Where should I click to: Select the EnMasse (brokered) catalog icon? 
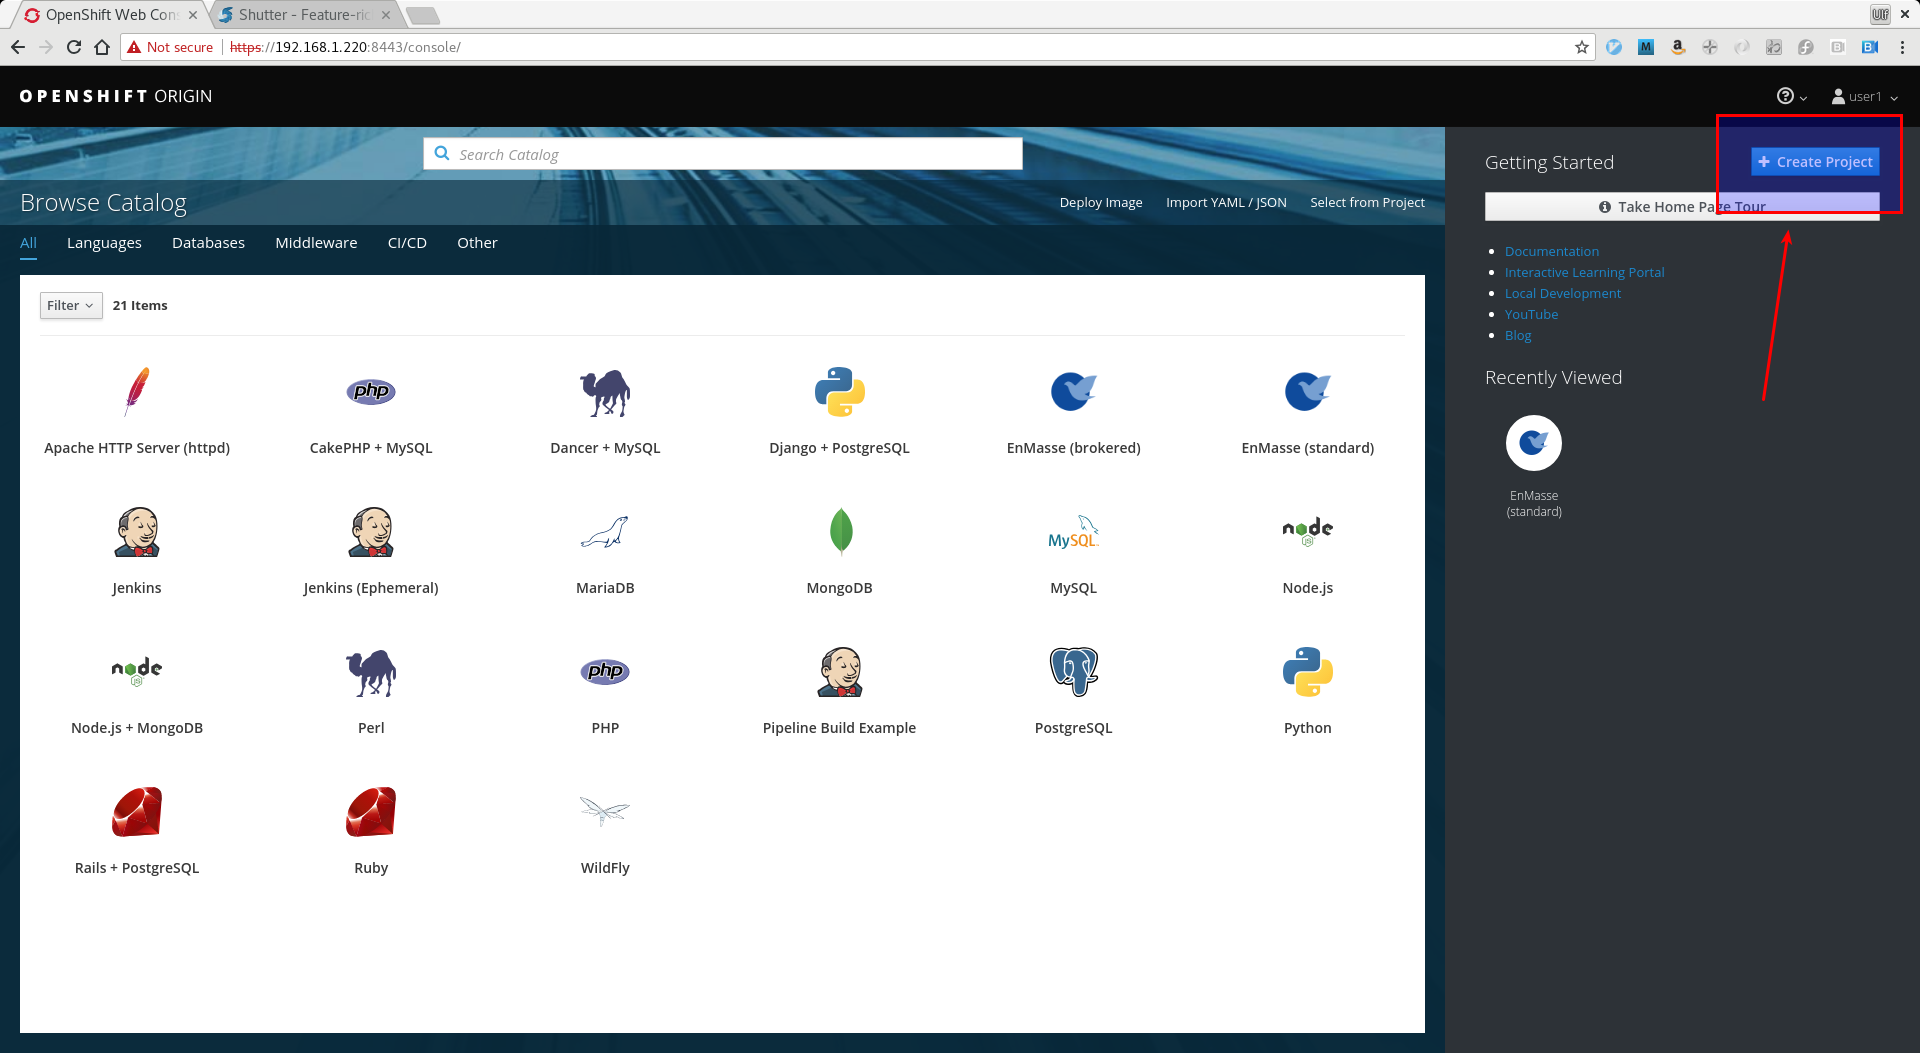[x=1074, y=391]
